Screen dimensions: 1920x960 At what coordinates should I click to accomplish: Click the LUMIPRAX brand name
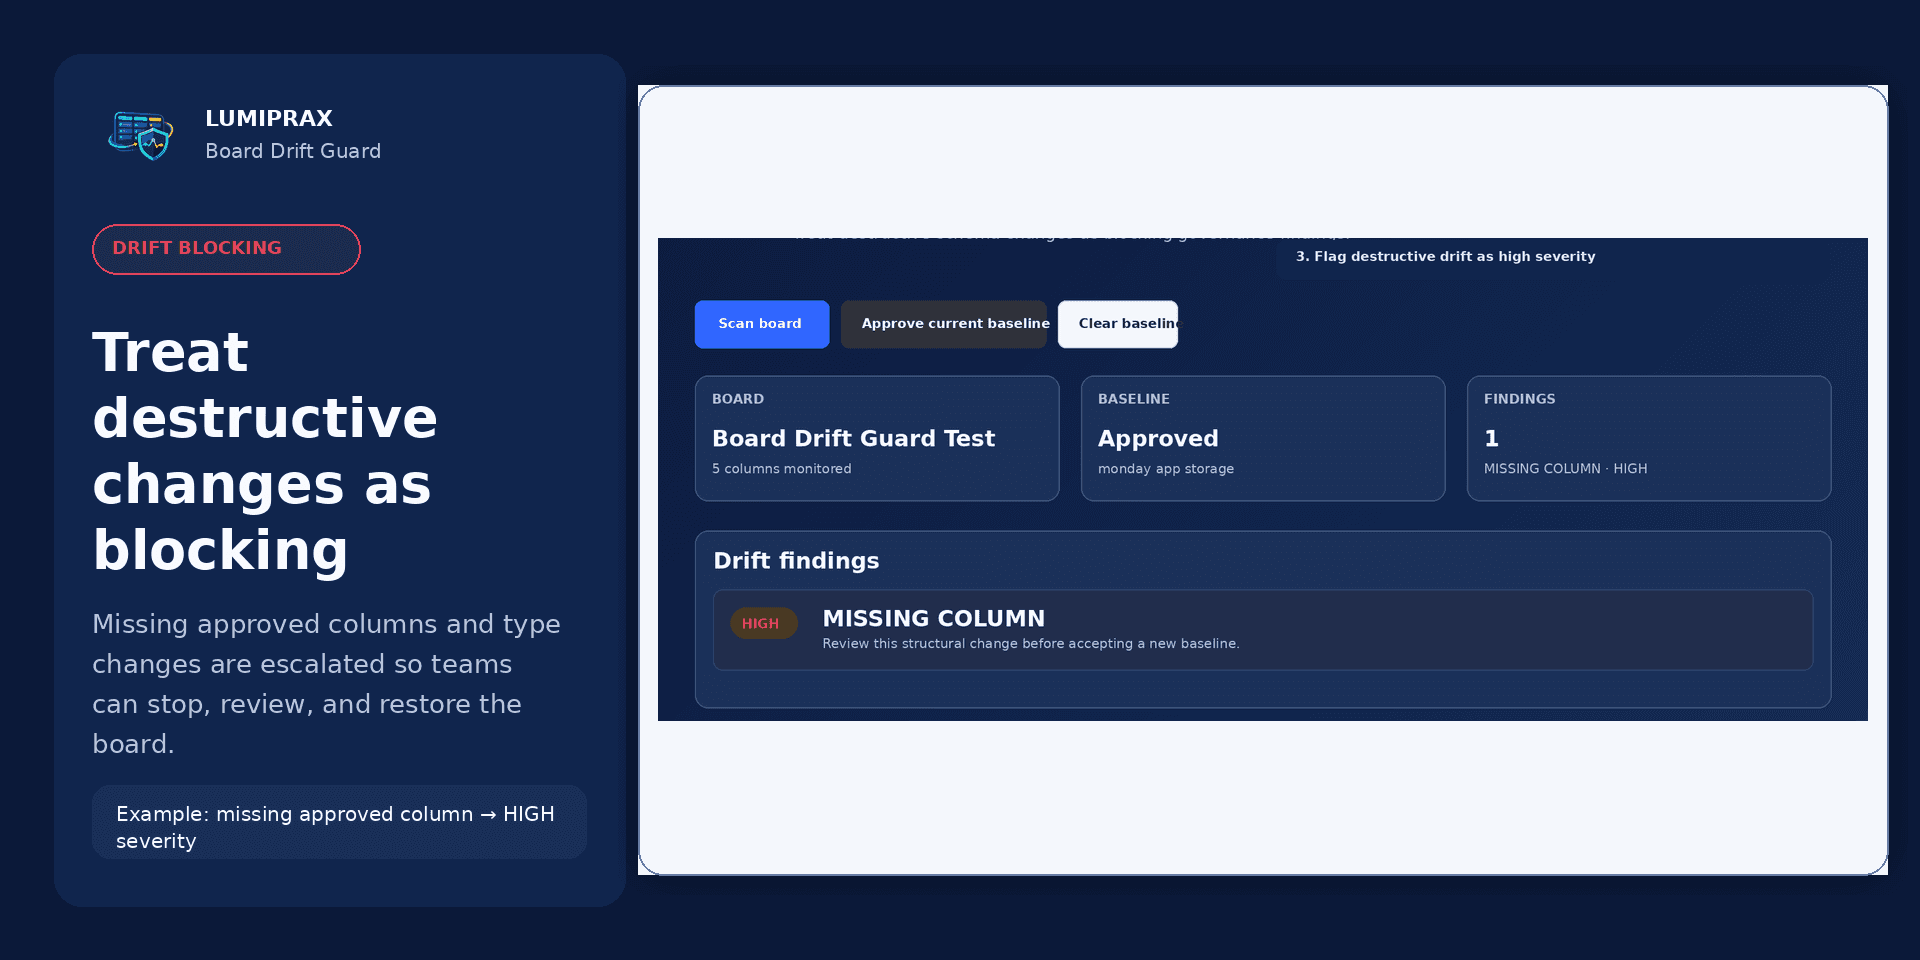click(269, 118)
